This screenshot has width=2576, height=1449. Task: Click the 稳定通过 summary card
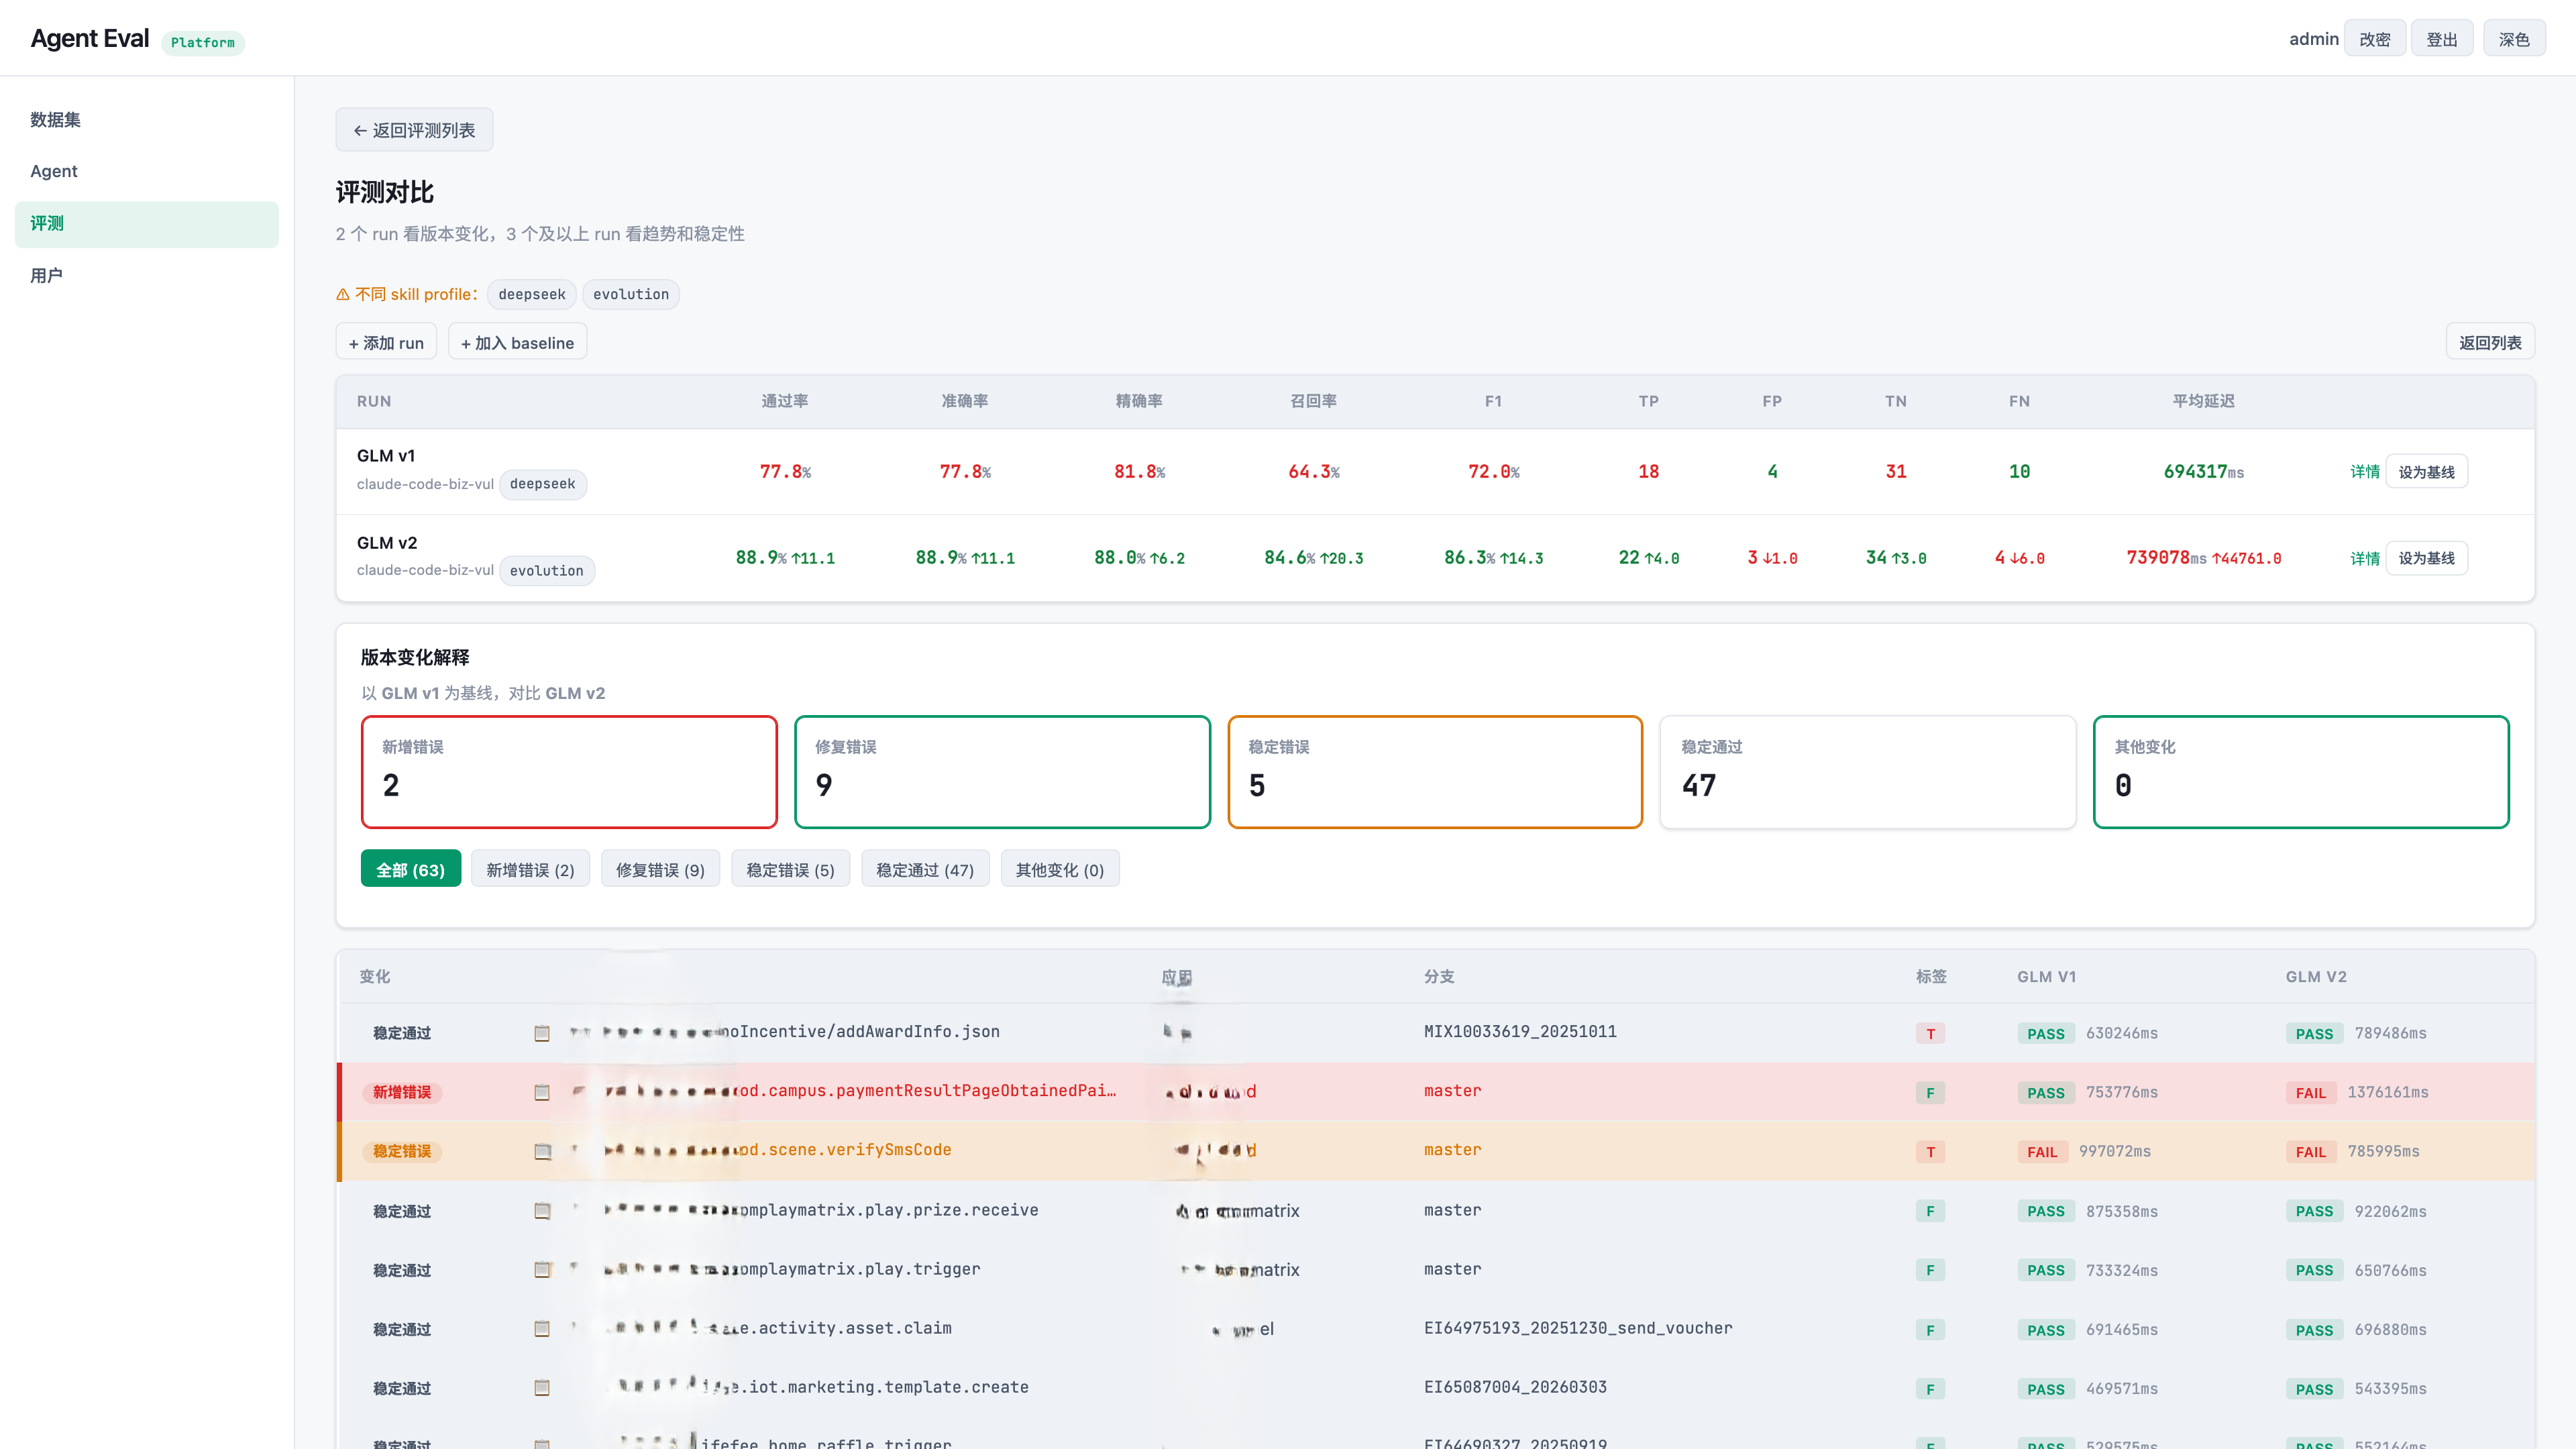click(x=1868, y=772)
